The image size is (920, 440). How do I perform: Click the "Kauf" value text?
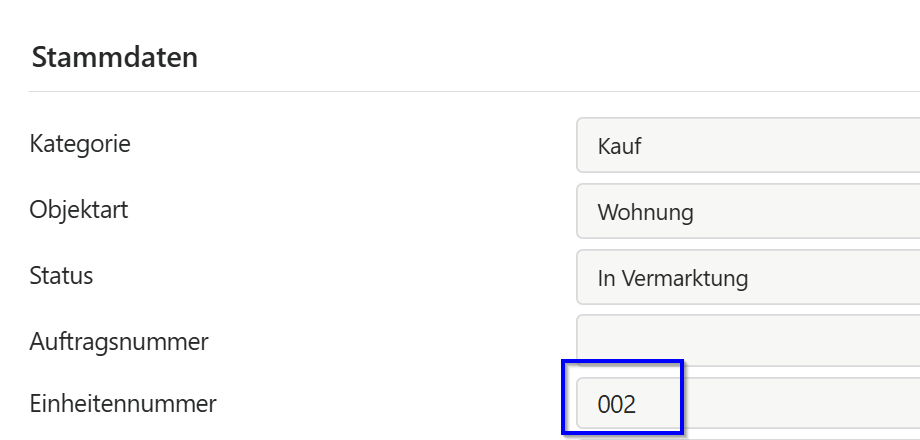pos(619,147)
